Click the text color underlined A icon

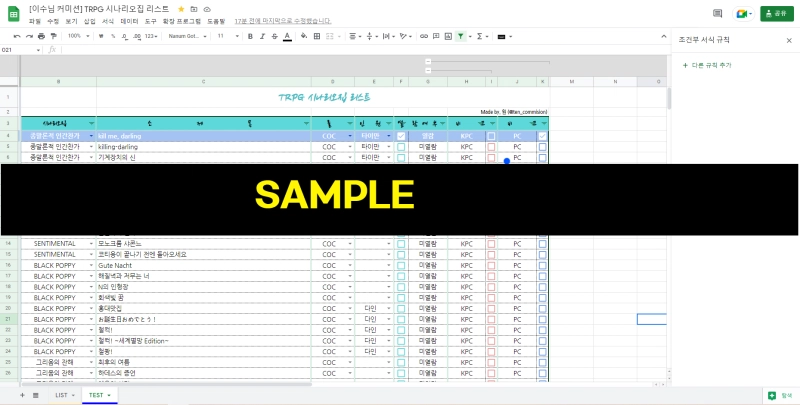(x=287, y=36)
